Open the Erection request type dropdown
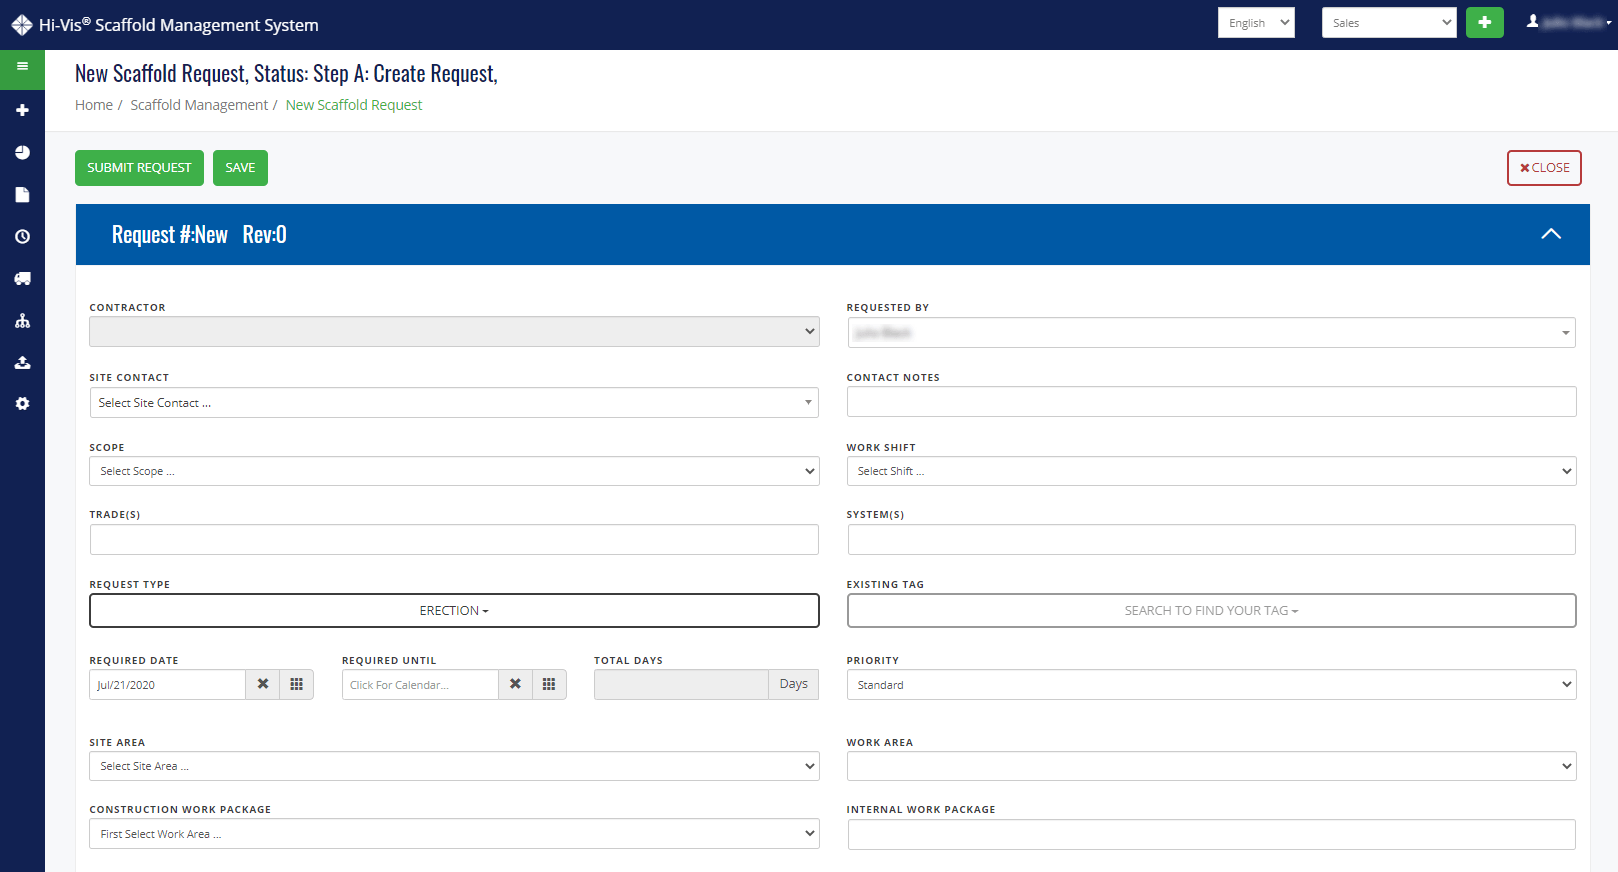This screenshot has height=872, width=1618. pos(454,611)
